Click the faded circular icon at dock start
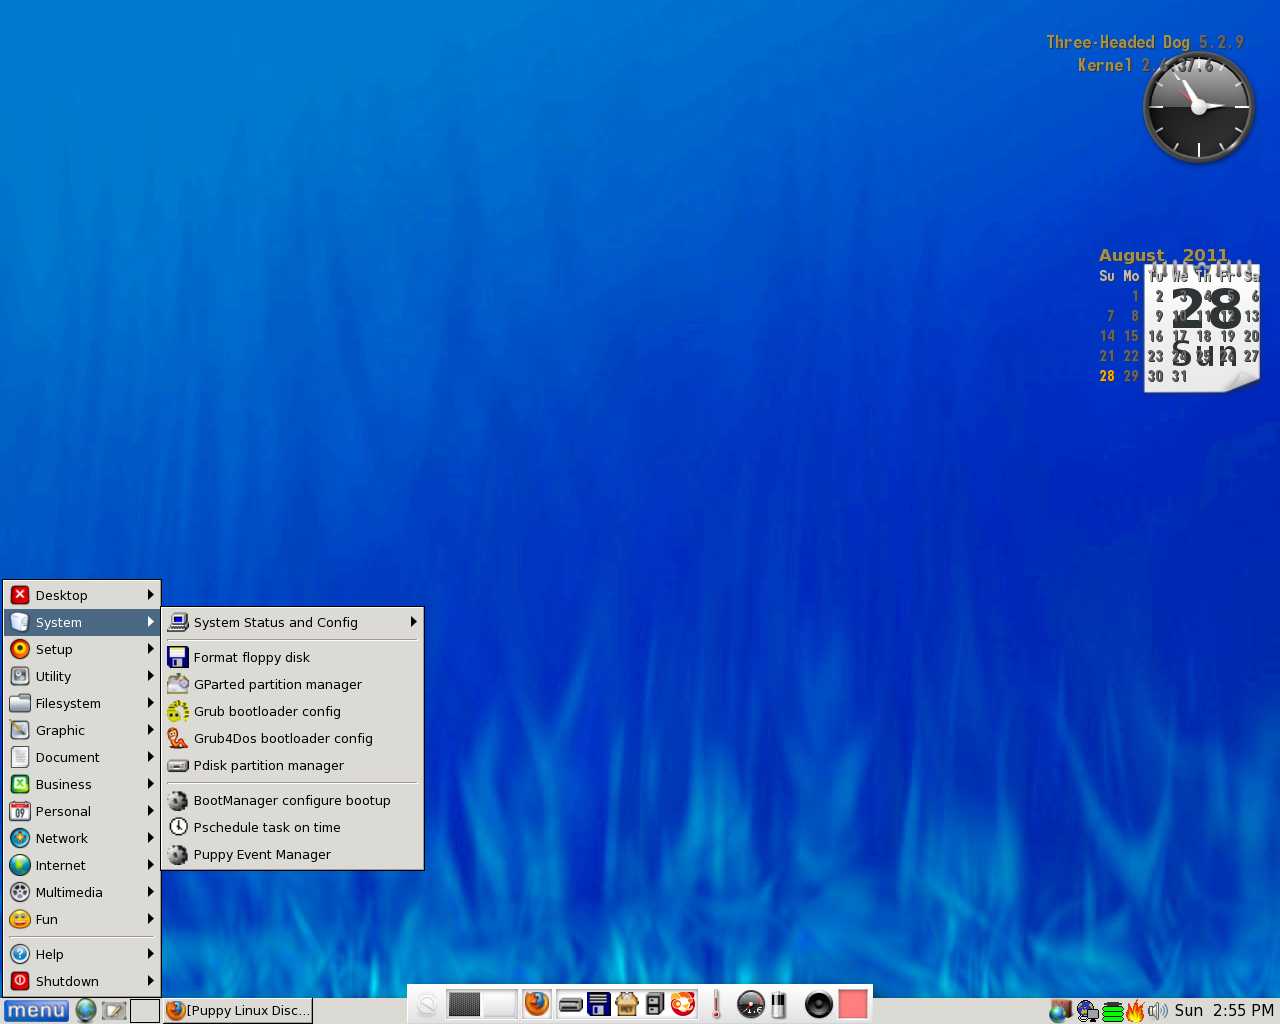1280x1024 pixels. (x=427, y=1004)
